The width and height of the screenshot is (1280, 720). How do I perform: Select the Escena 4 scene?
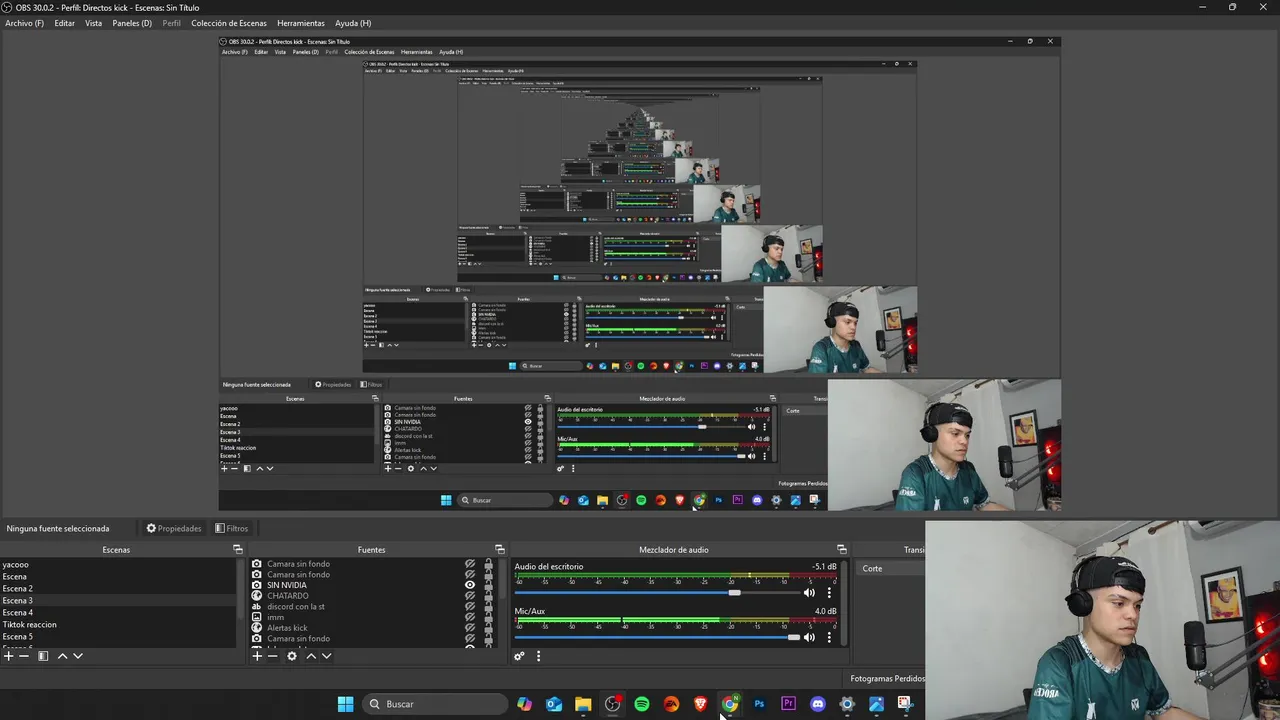[x=118, y=613]
